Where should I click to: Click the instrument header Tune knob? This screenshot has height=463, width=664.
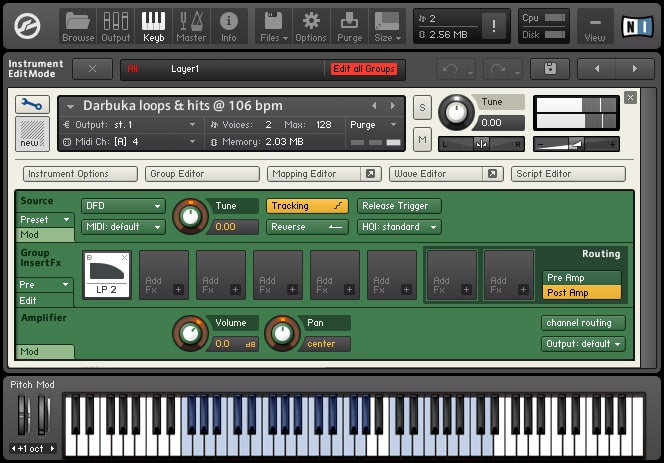coord(456,113)
